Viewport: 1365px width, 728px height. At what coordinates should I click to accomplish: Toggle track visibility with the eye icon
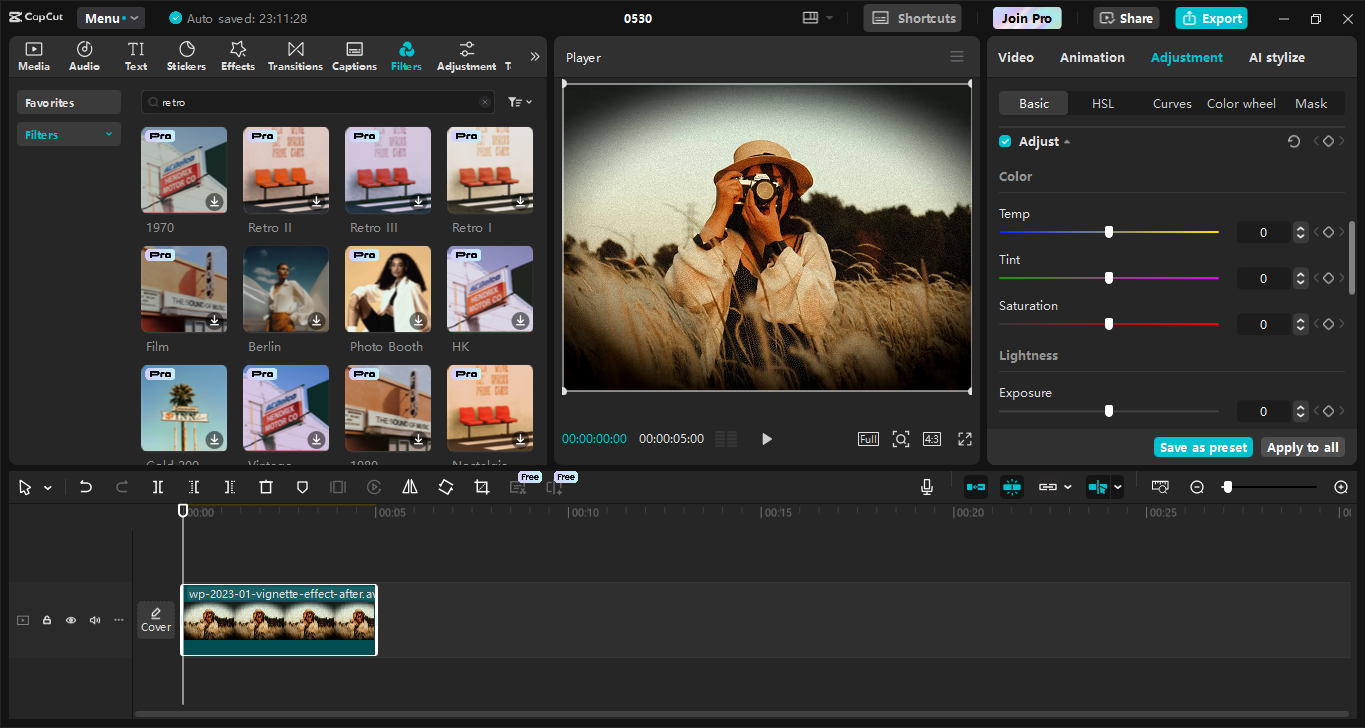[x=70, y=620]
